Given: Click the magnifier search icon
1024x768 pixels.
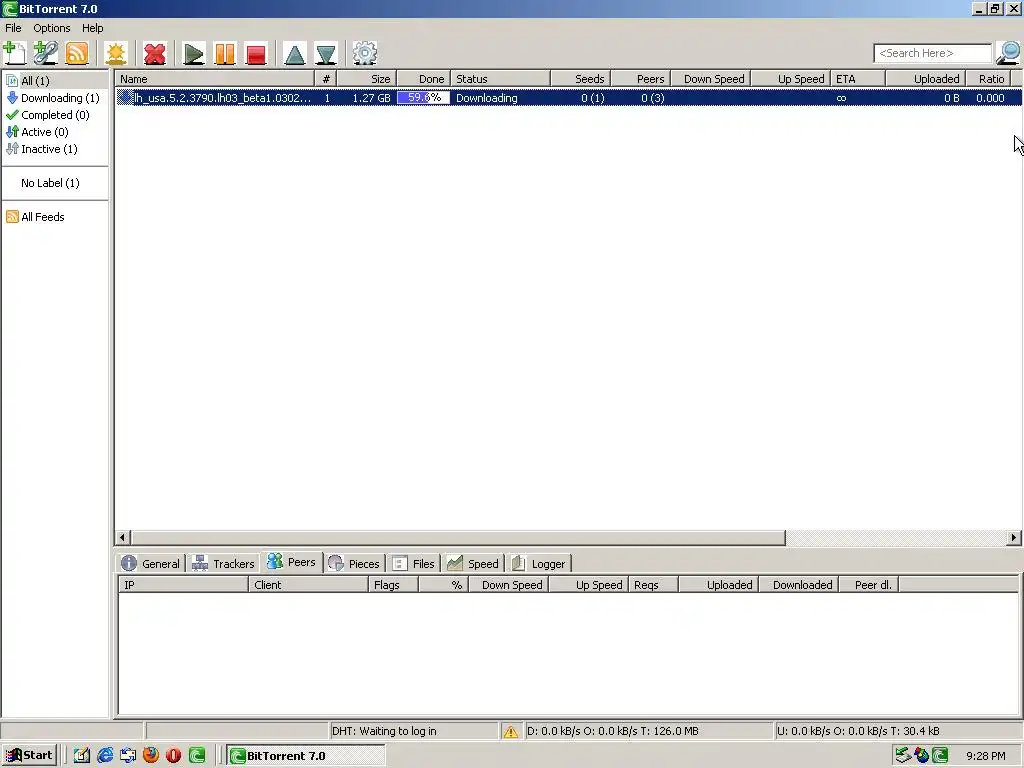Looking at the screenshot, I should pos(1008,53).
